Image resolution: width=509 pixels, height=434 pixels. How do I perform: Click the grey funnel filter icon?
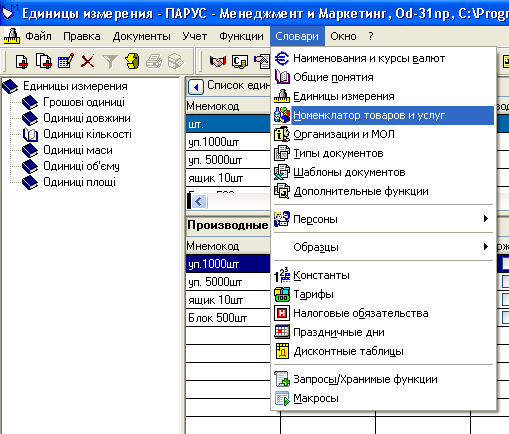pyautogui.click(x=110, y=62)
